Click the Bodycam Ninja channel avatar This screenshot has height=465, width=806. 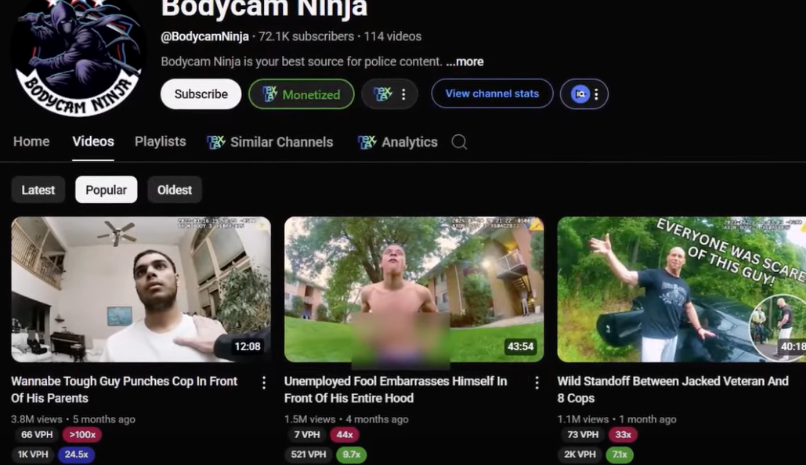78,57
